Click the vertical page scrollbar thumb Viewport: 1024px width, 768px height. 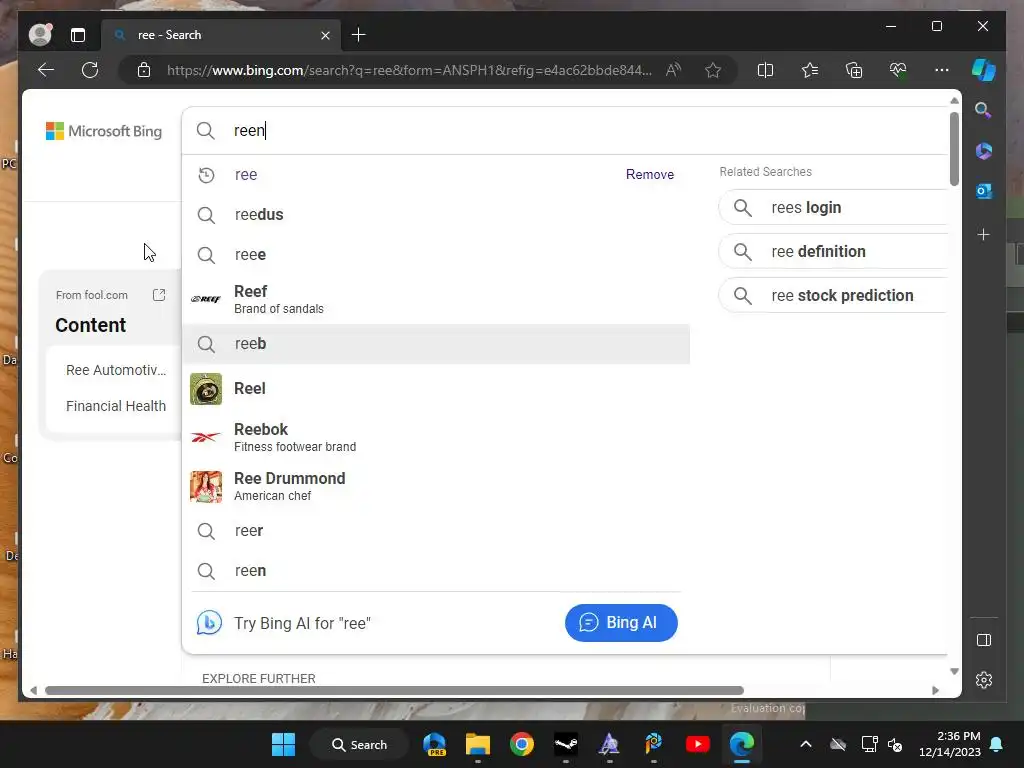click(x=954, y=149)
